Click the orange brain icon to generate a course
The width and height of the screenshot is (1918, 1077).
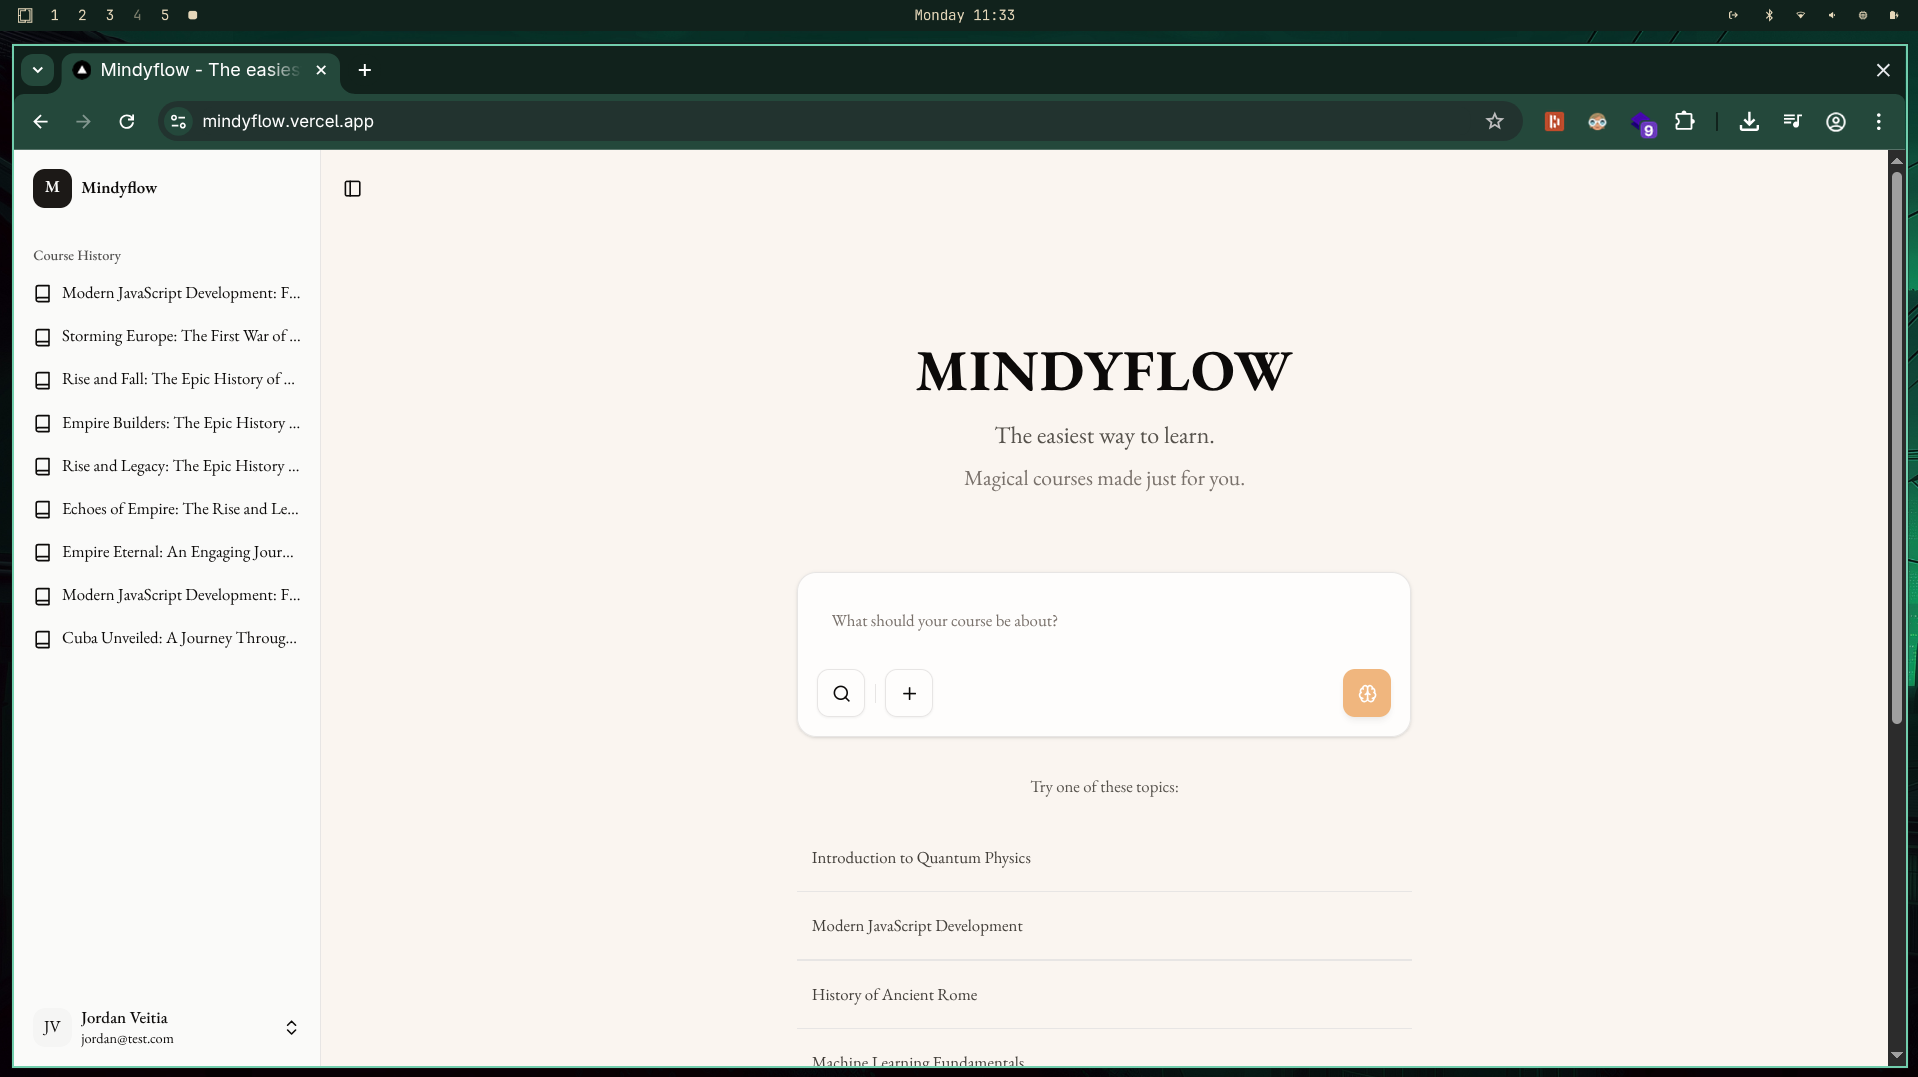[x=1366, y=692]
